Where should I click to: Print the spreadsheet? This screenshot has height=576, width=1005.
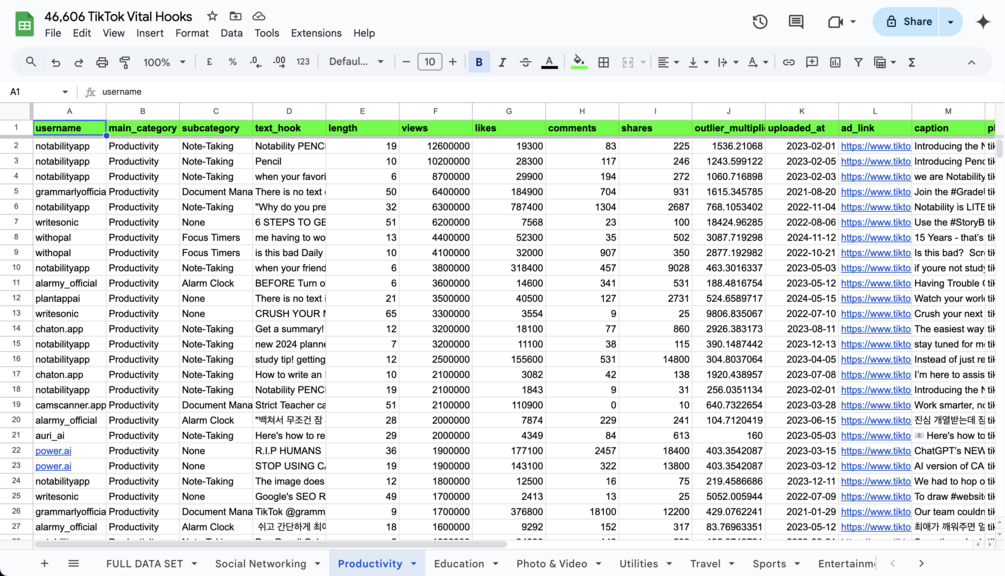coord(102,62)
